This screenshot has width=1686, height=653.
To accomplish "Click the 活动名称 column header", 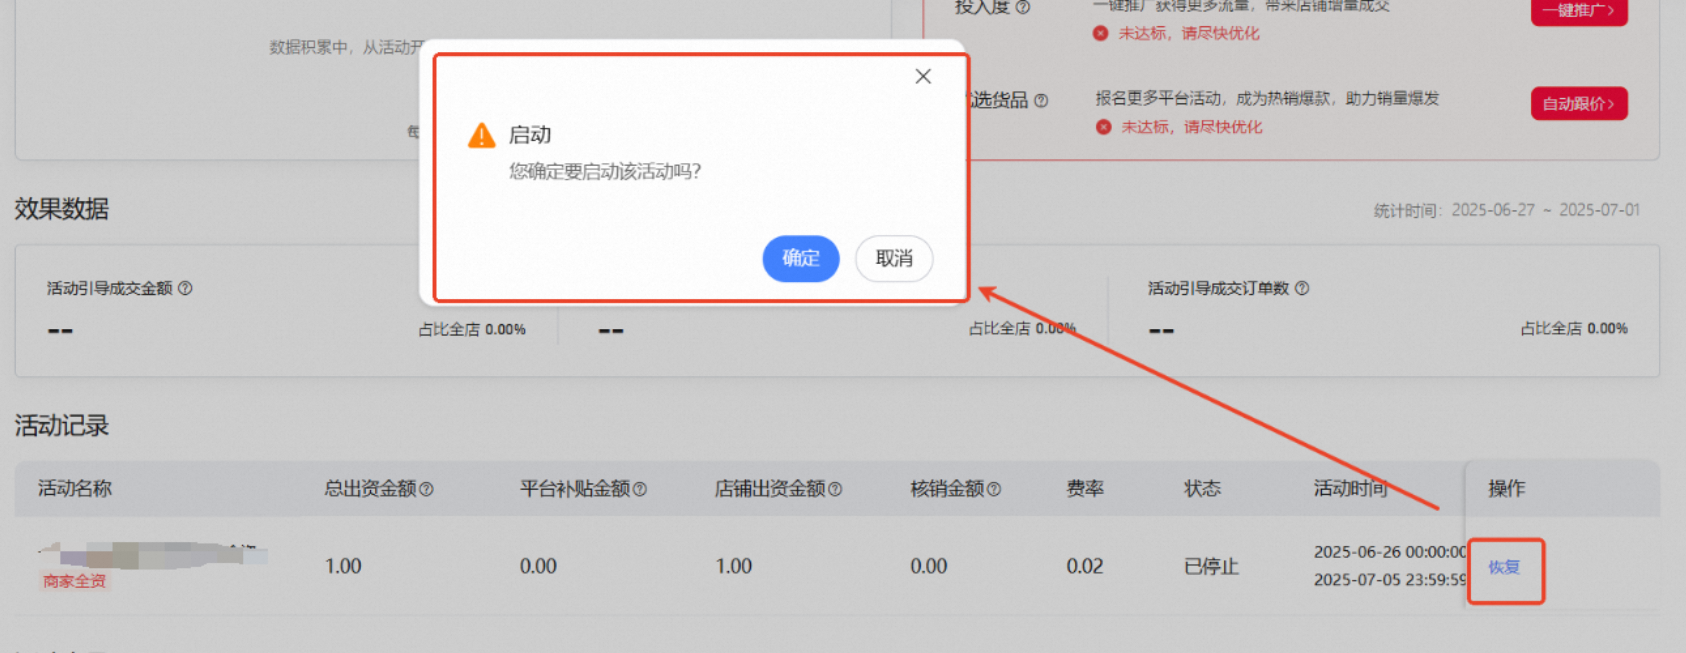I will (x=75, y=488).
